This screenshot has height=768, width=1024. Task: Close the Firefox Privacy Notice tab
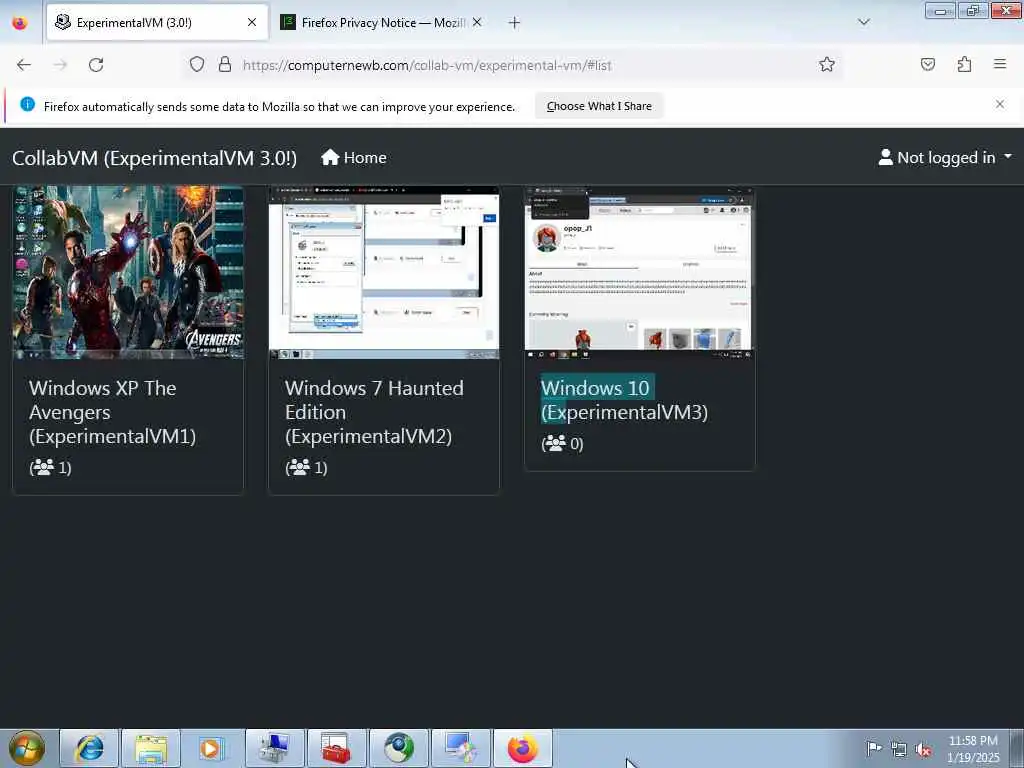coord(477,22)
